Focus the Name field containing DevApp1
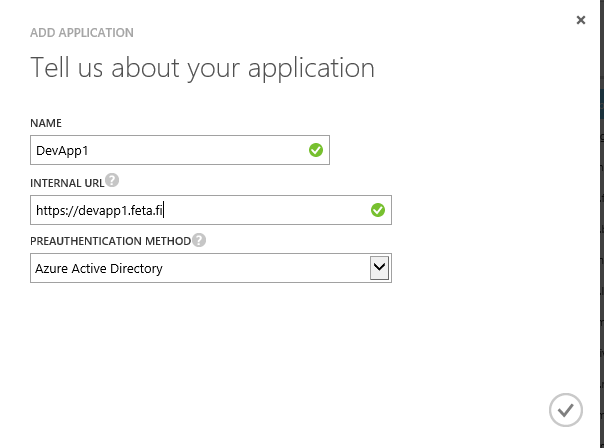This screenshot has width=604, height=448. coord(170,151)
